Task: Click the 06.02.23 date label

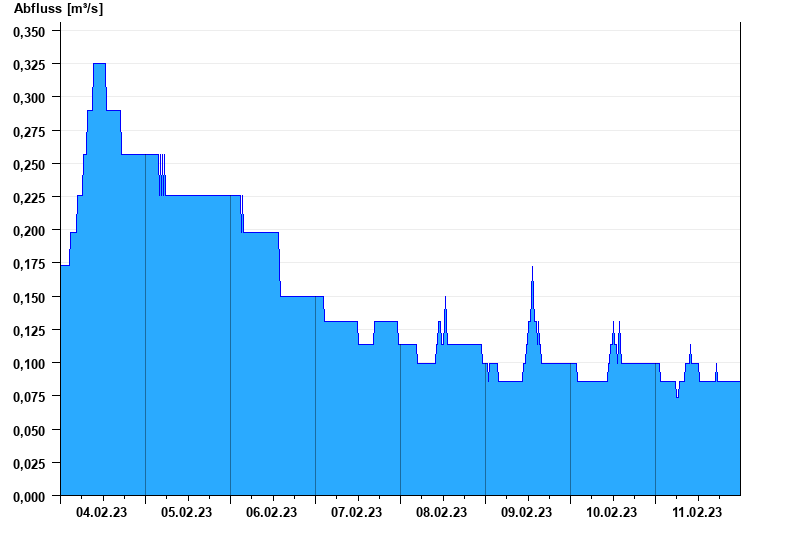Action: point(271,512)
